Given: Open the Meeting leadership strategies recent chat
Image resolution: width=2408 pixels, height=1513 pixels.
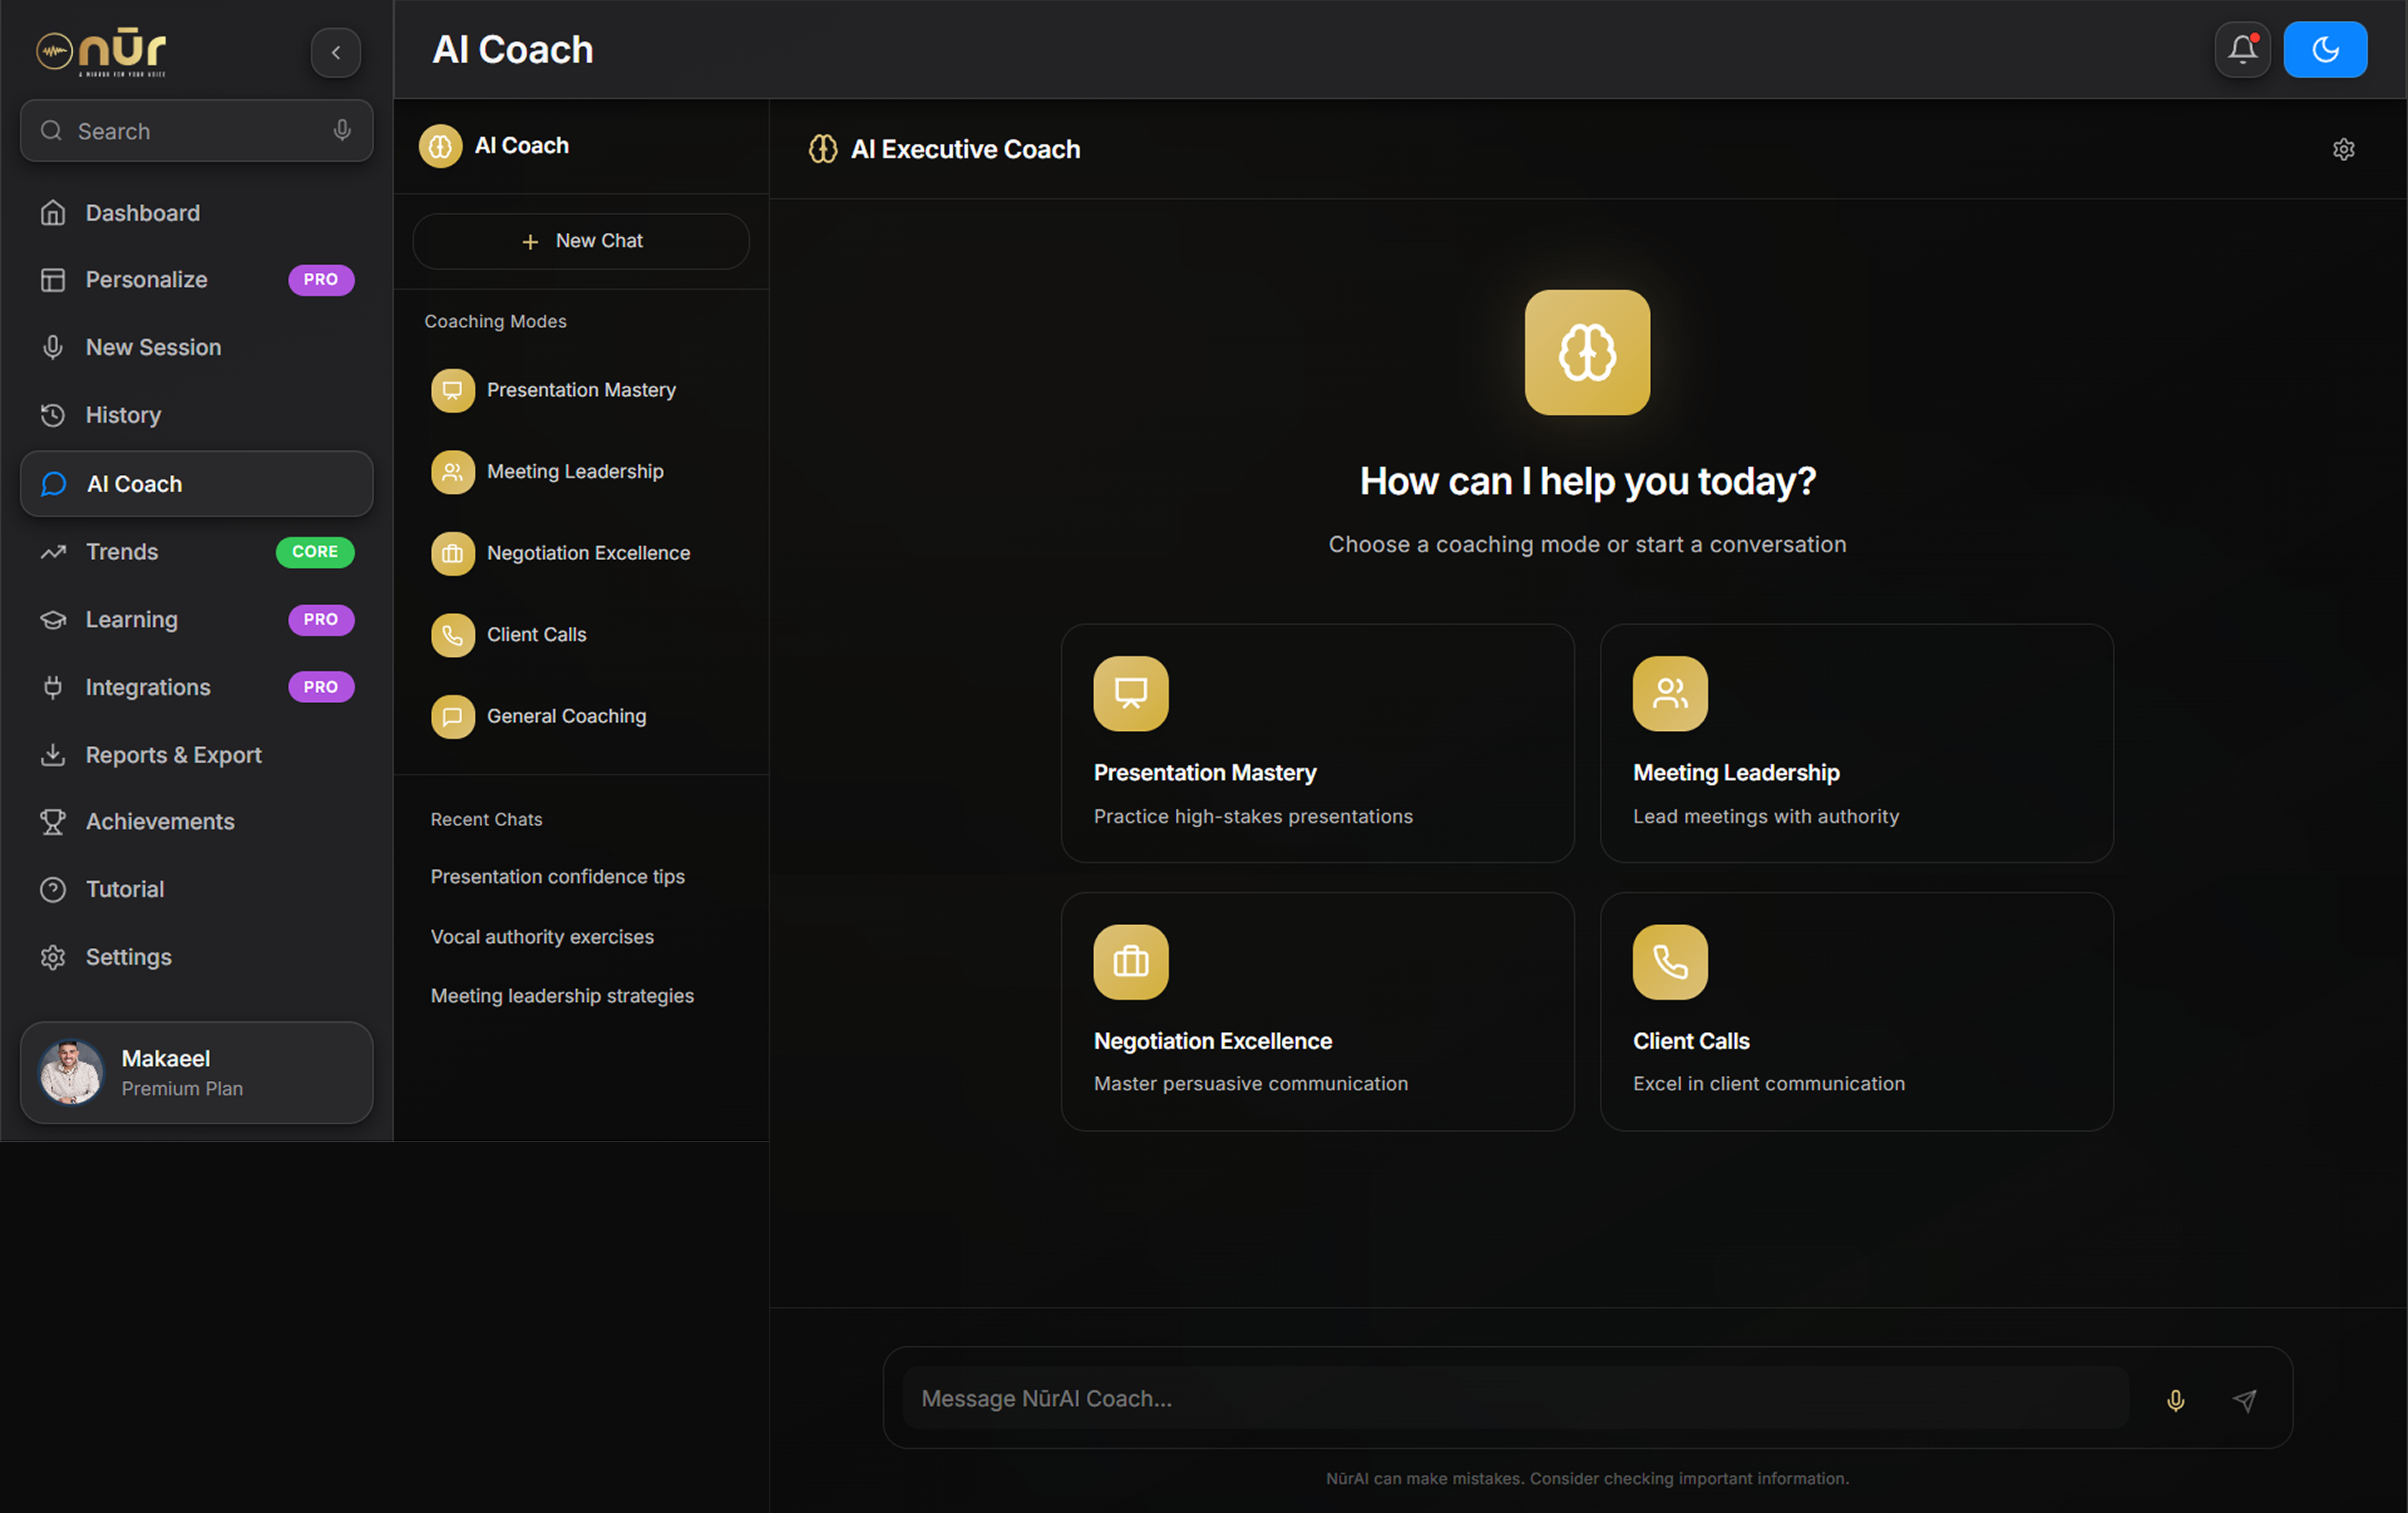Looking at the screenshot, I should [x=562, y=995].
